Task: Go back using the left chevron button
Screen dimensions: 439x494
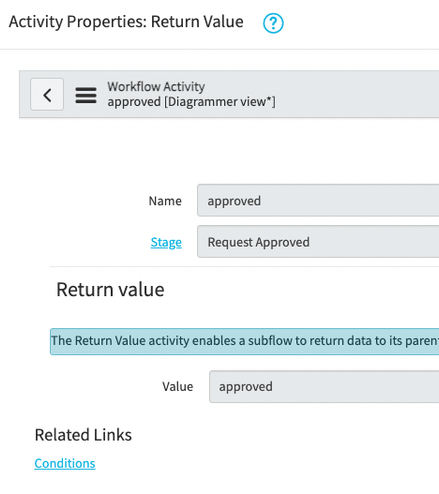Action: pos(47,95)
